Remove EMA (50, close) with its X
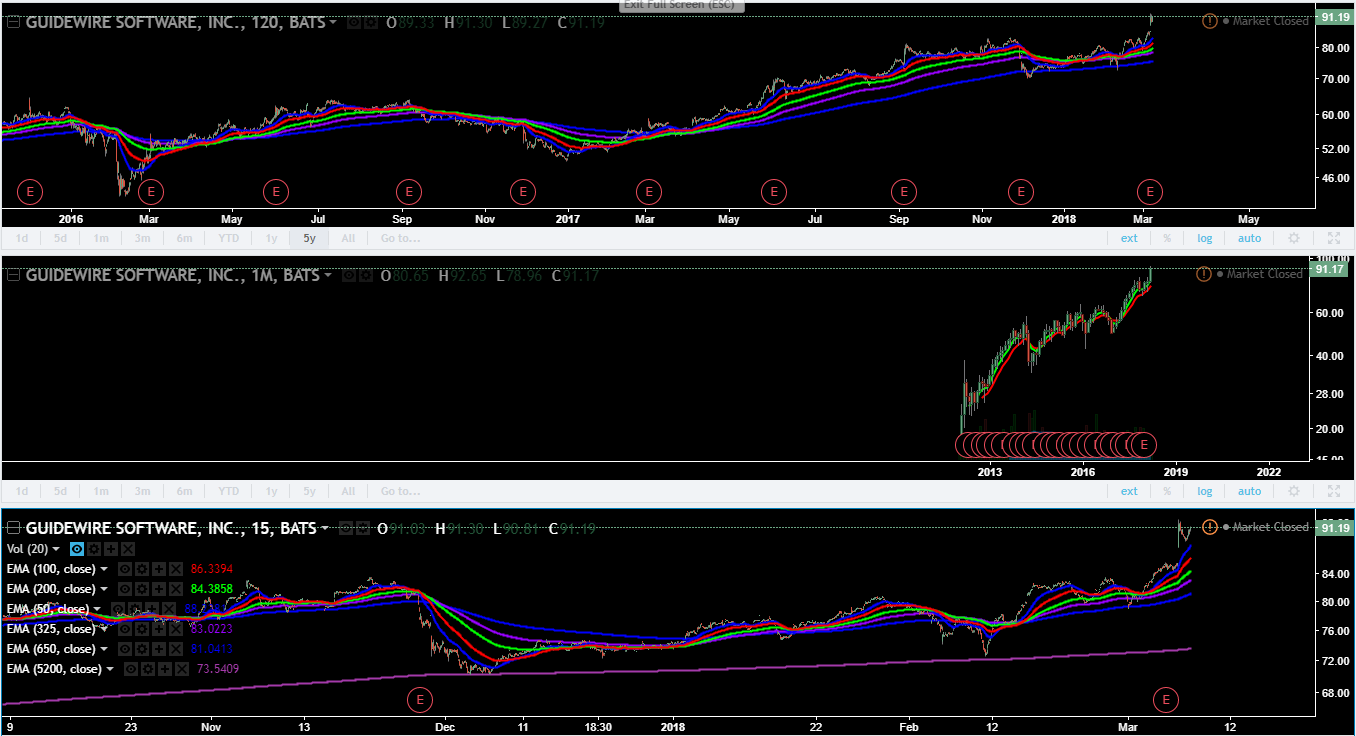Image resolution: width=1356 pixels, height=736 pixels. click(x=169, y=609)
